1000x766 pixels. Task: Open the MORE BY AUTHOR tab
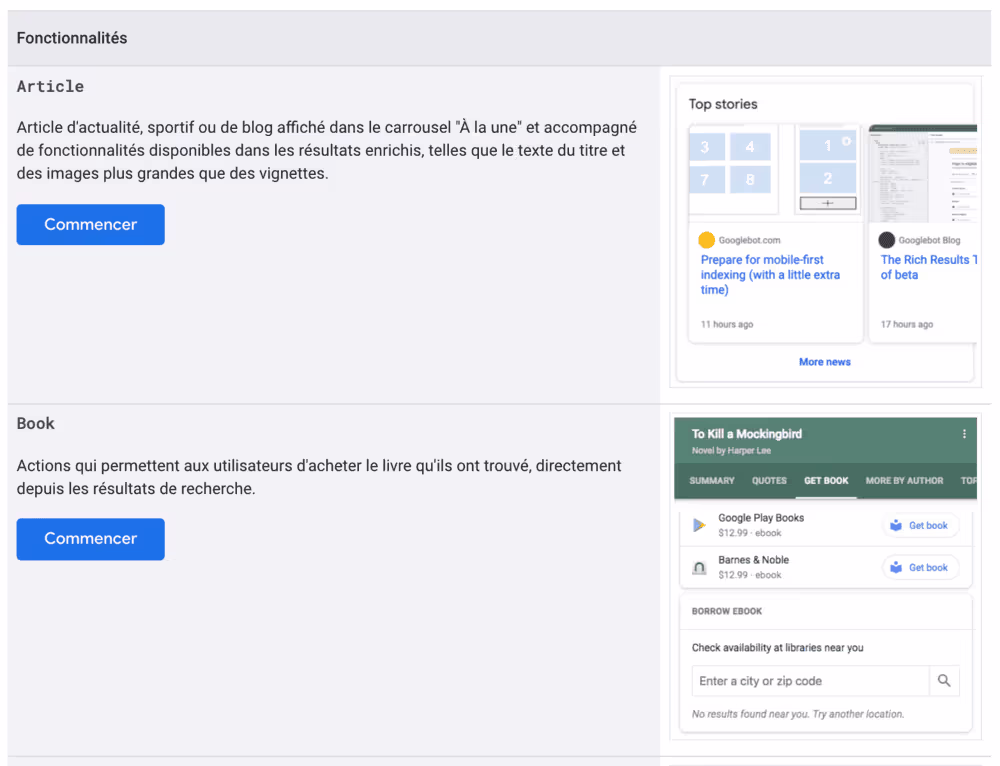coord(904,481)
